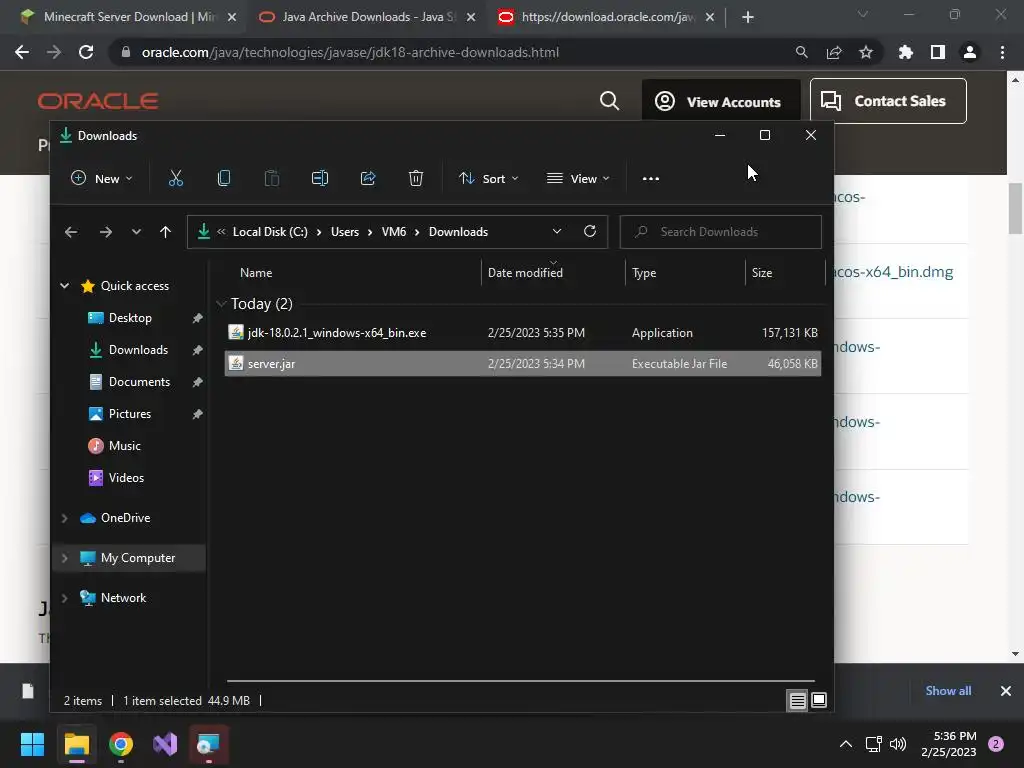Image resolution: width=1024 pixels, height=768 pixels.
Task: Expand Network in navigation pane
Action: (65, 598)
